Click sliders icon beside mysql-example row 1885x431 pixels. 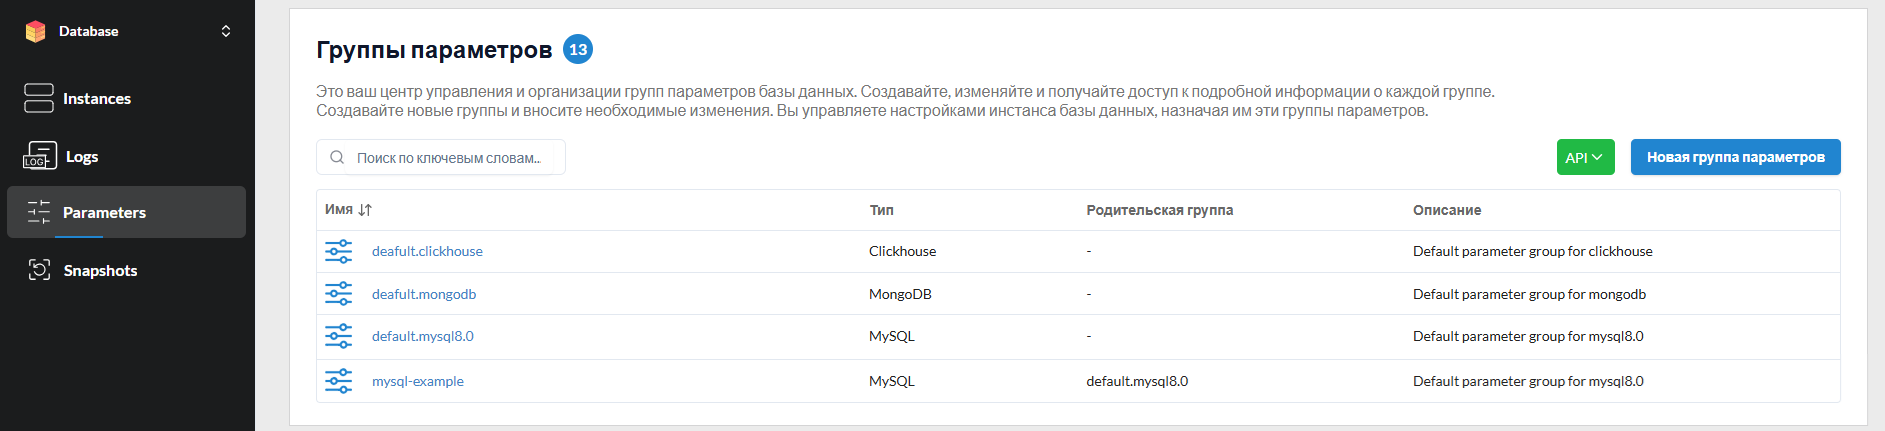[339, 381]
